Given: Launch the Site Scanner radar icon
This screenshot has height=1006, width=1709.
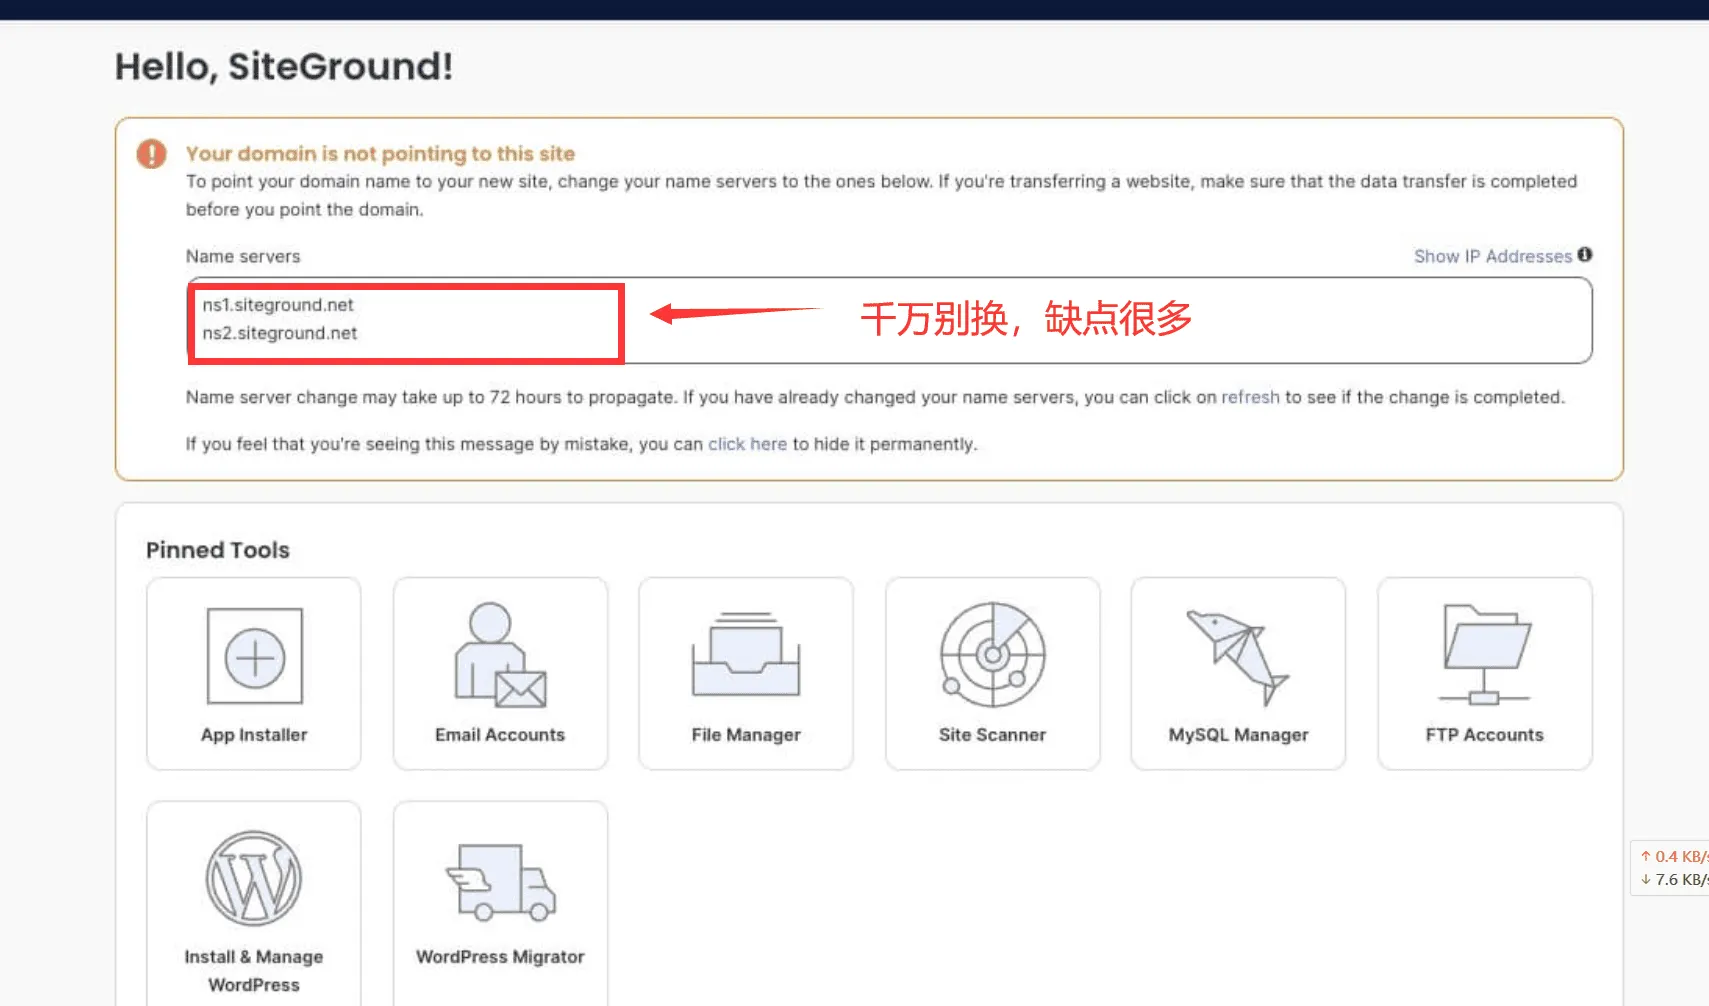Looking at the screenshot, I should [x=992, y=654].
